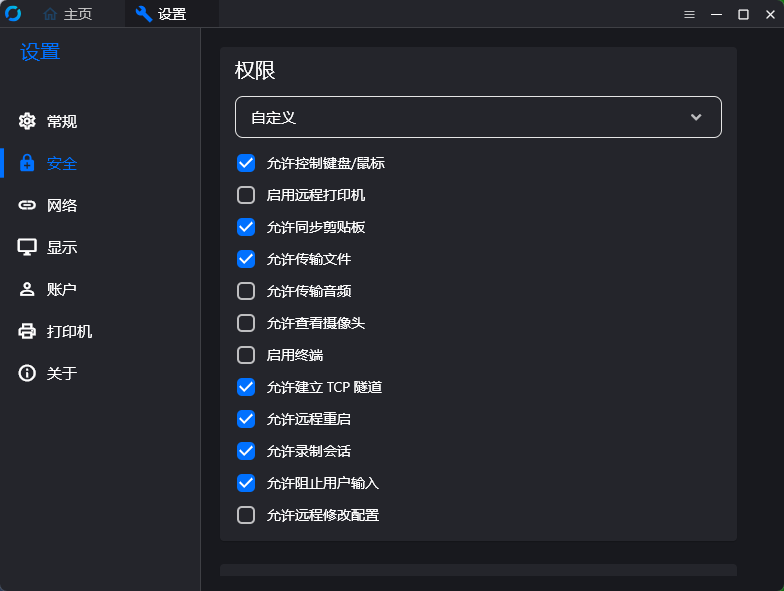Click the lock icon beside 安全
Screen dimensions: 784x591
pos(27,163)
